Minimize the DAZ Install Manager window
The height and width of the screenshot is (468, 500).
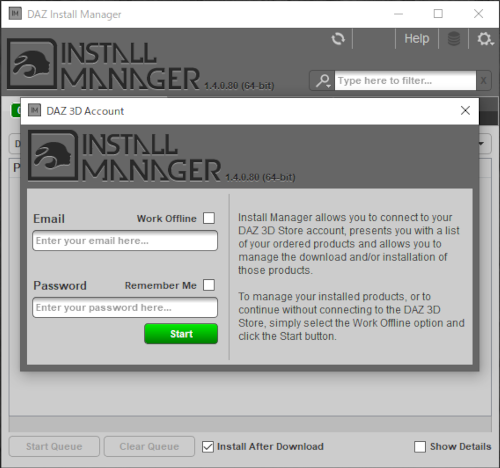(398, 14)
